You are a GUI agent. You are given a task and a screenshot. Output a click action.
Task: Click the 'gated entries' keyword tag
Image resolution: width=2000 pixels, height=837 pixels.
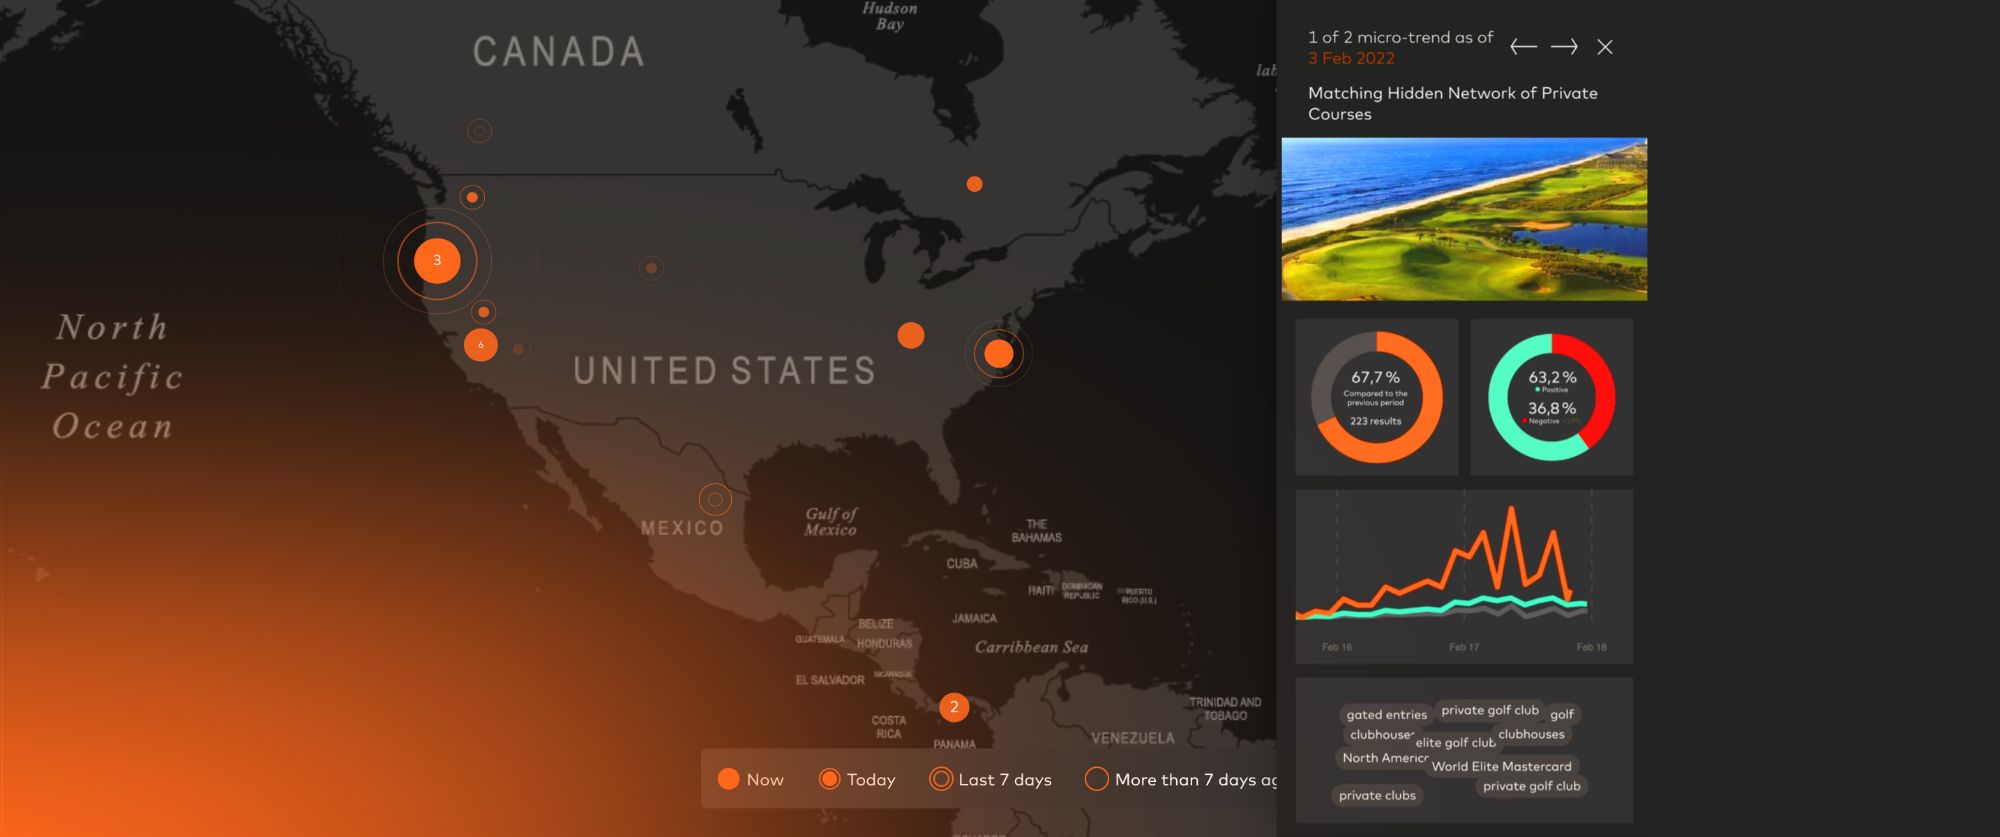[1386, 715]
